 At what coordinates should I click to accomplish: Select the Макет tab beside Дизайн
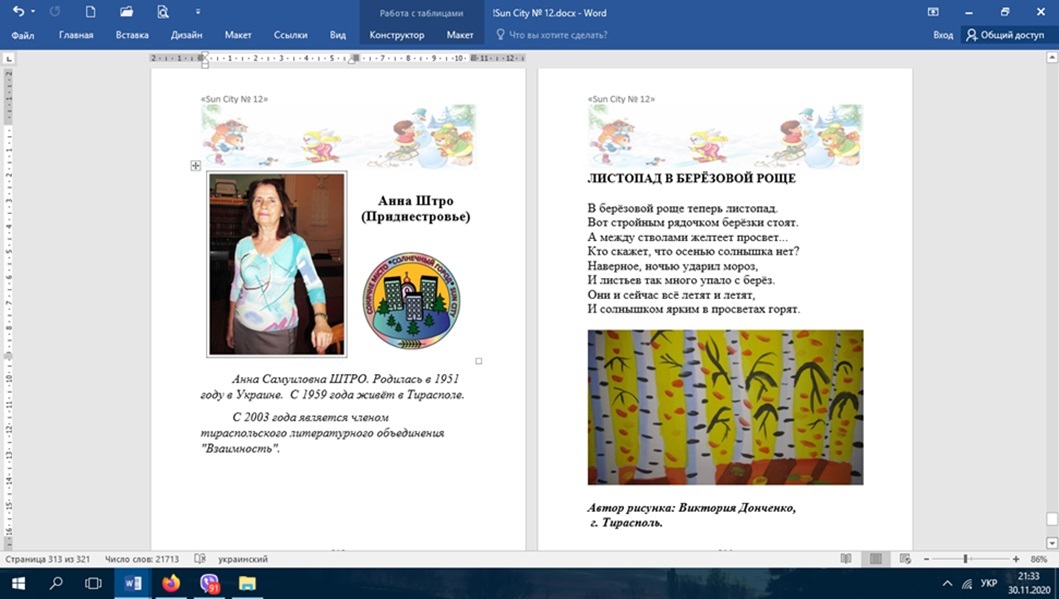coord(238,35)
